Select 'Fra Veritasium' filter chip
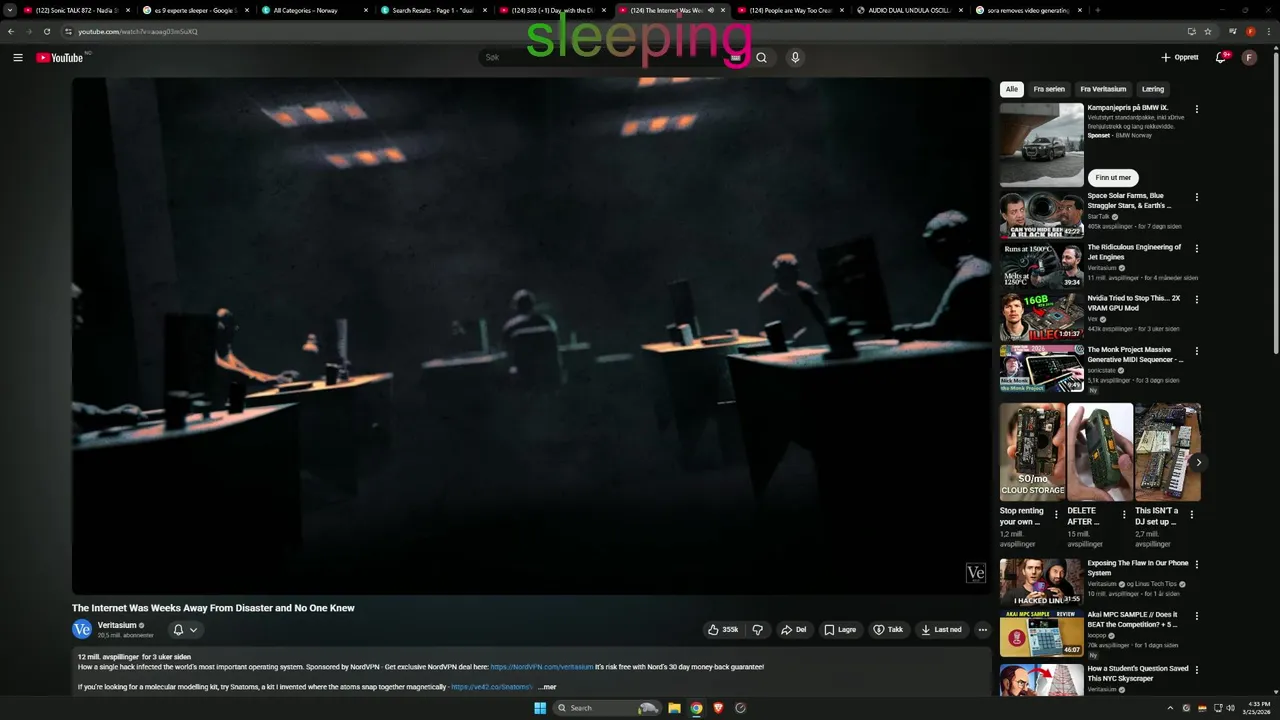 1103,89
